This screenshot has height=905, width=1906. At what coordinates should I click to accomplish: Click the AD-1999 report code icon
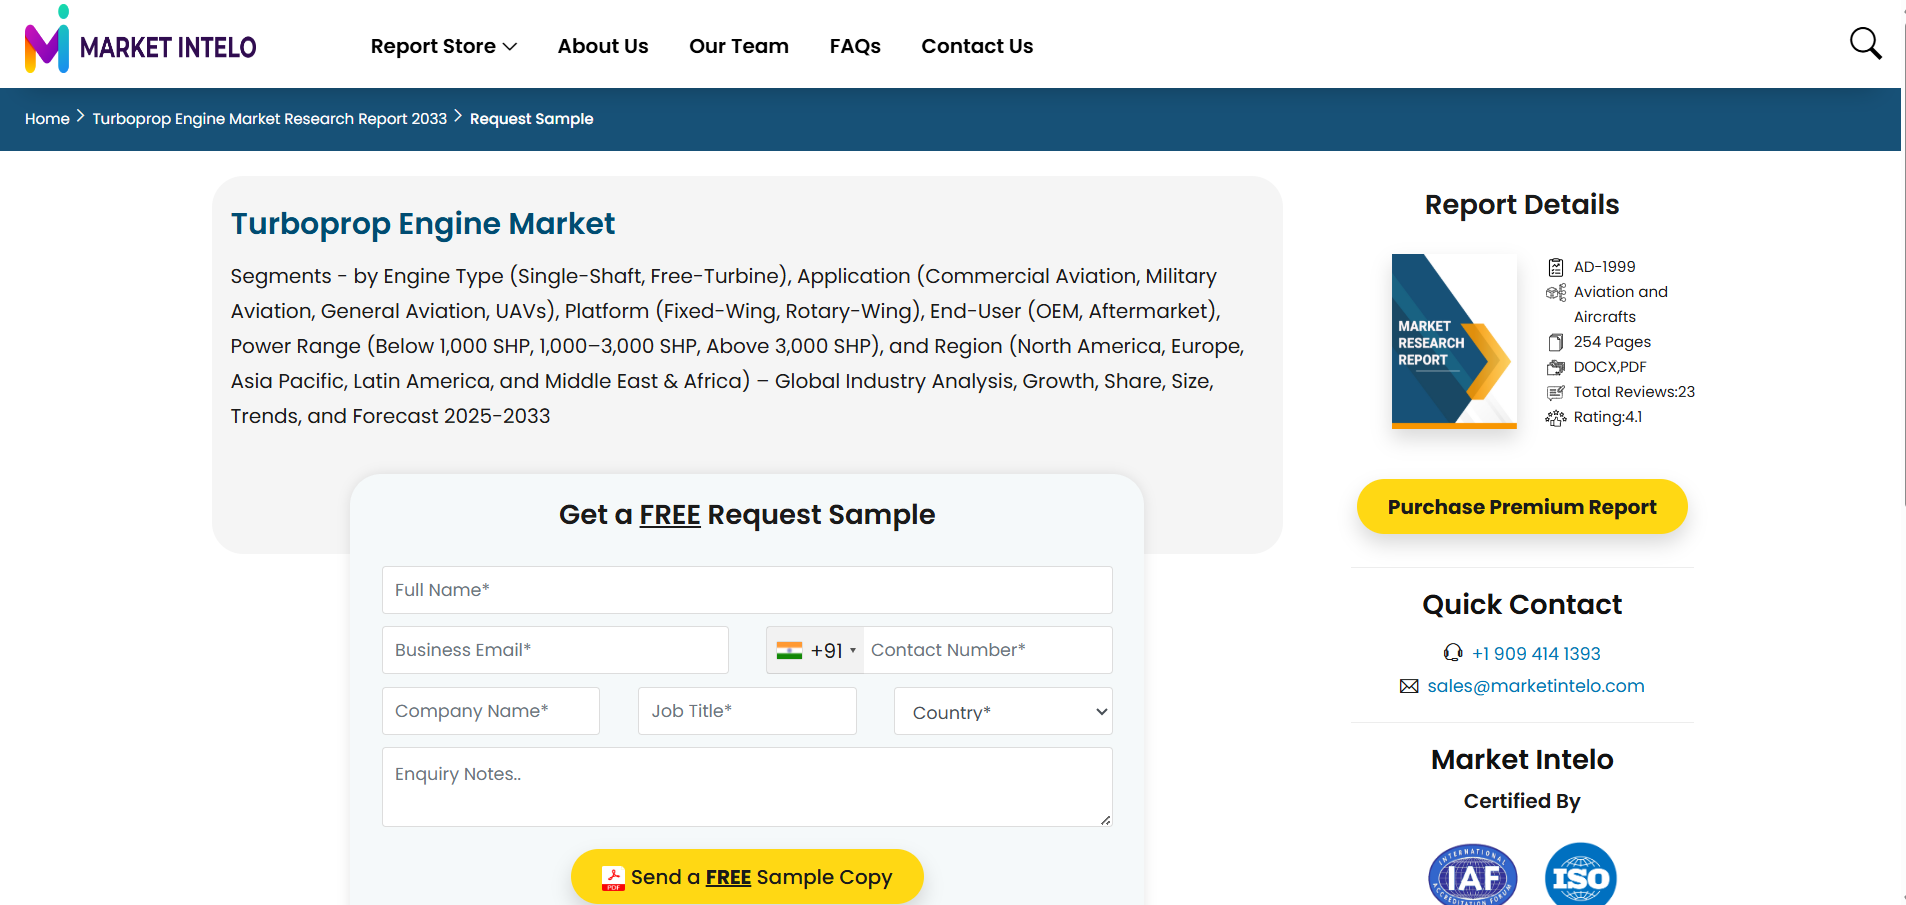click(1556, 267)
